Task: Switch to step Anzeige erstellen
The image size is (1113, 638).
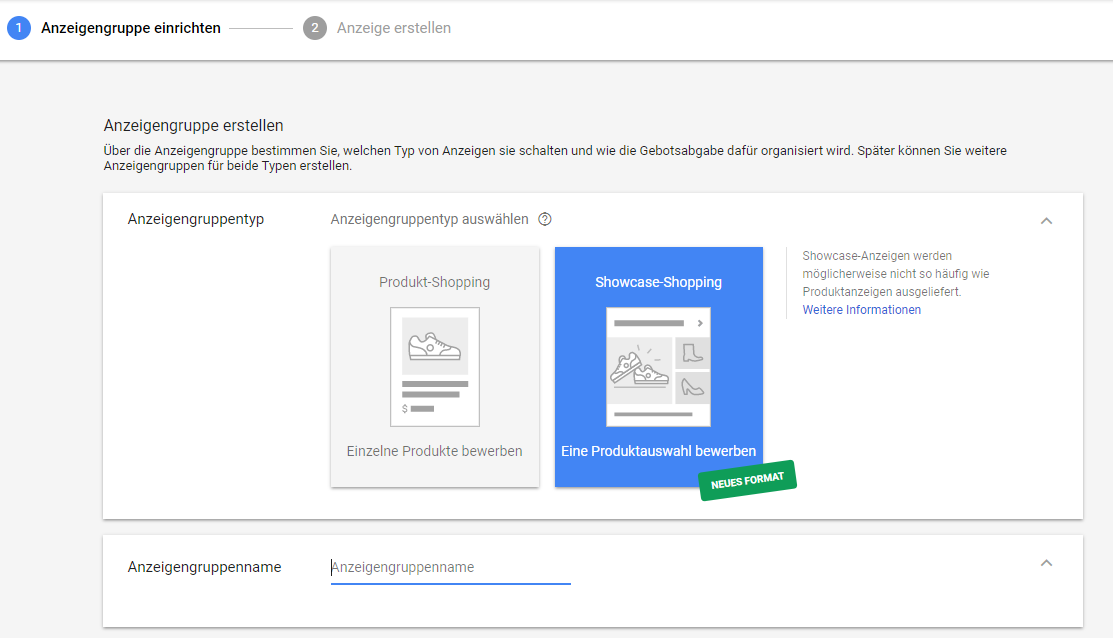Action: pos(393,28)
